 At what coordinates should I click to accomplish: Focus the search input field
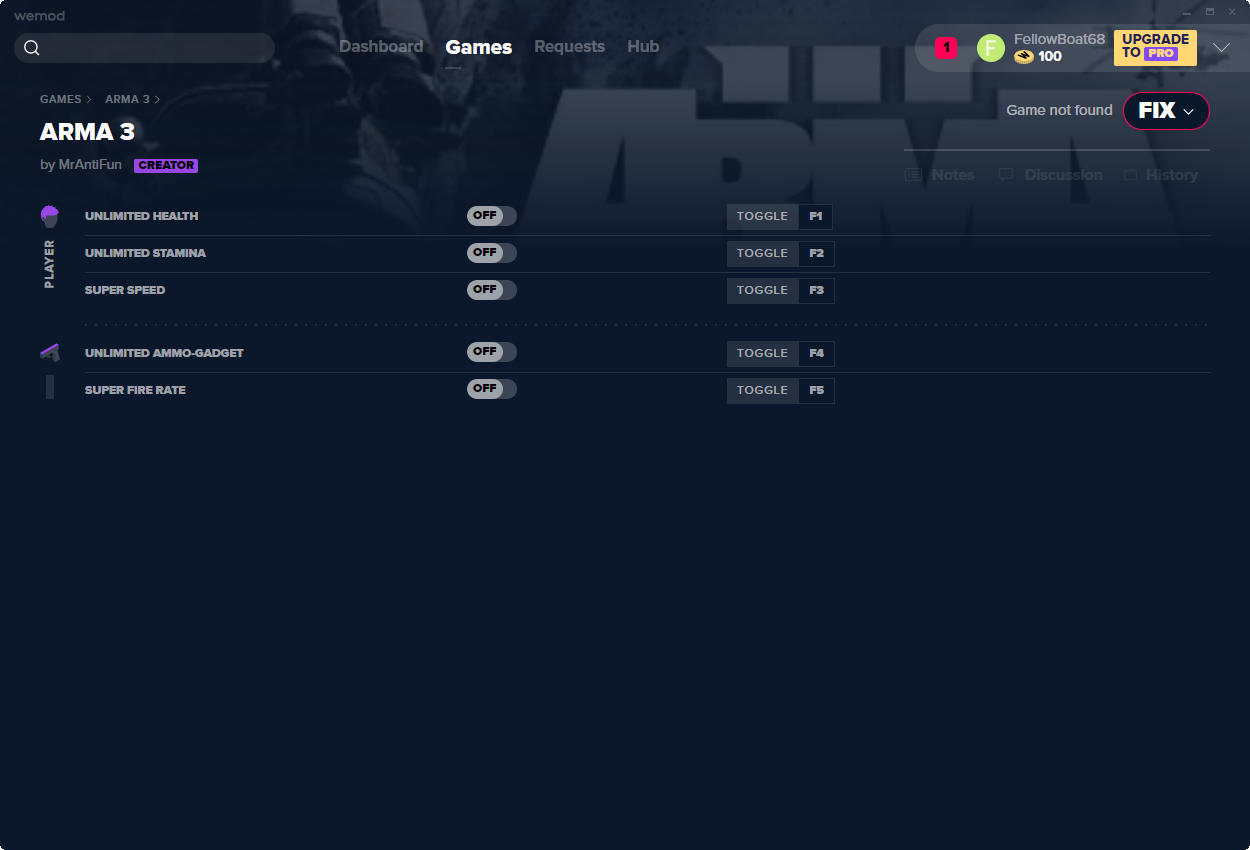click(155, 48)
